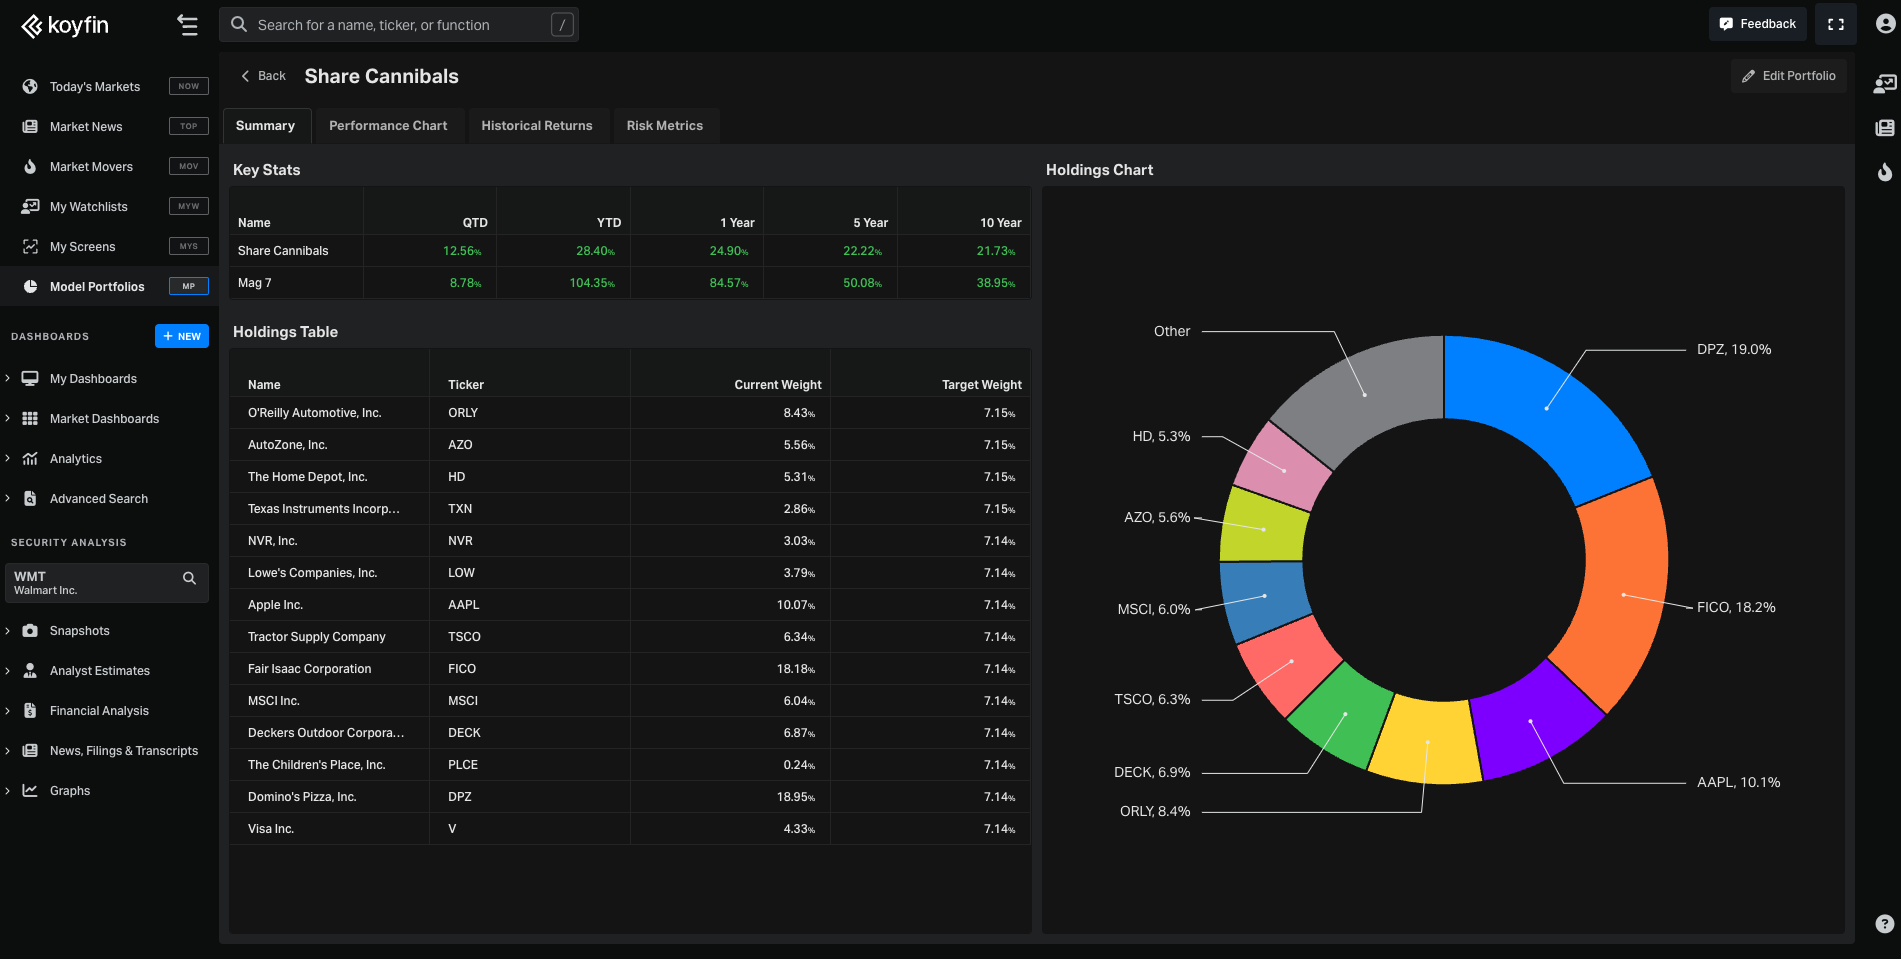Select the Fair Isaac Corporation row

[x=630, y=669]
